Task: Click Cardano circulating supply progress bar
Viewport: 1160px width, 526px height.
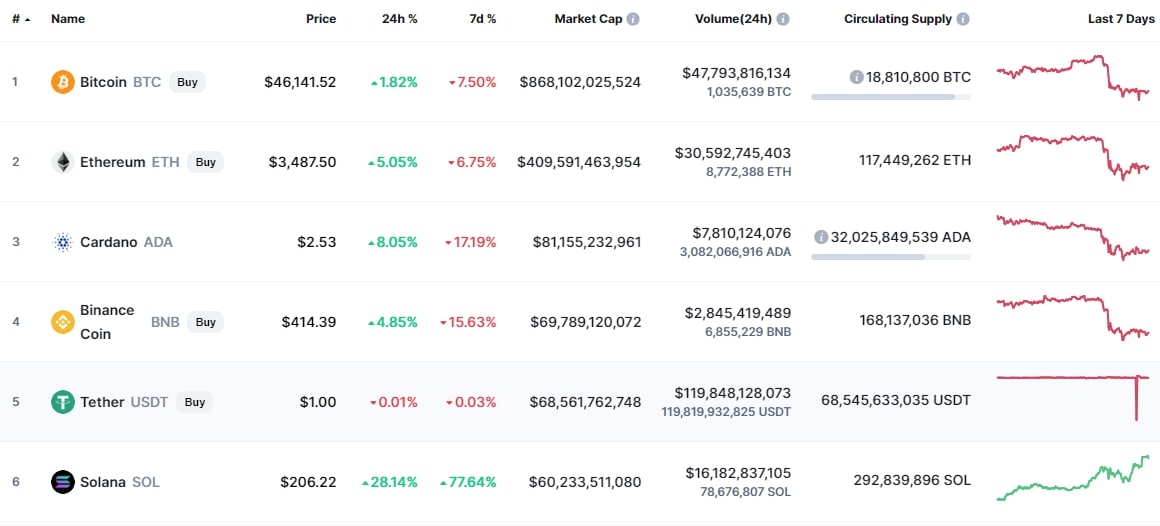Action: [x=891, y=257]
